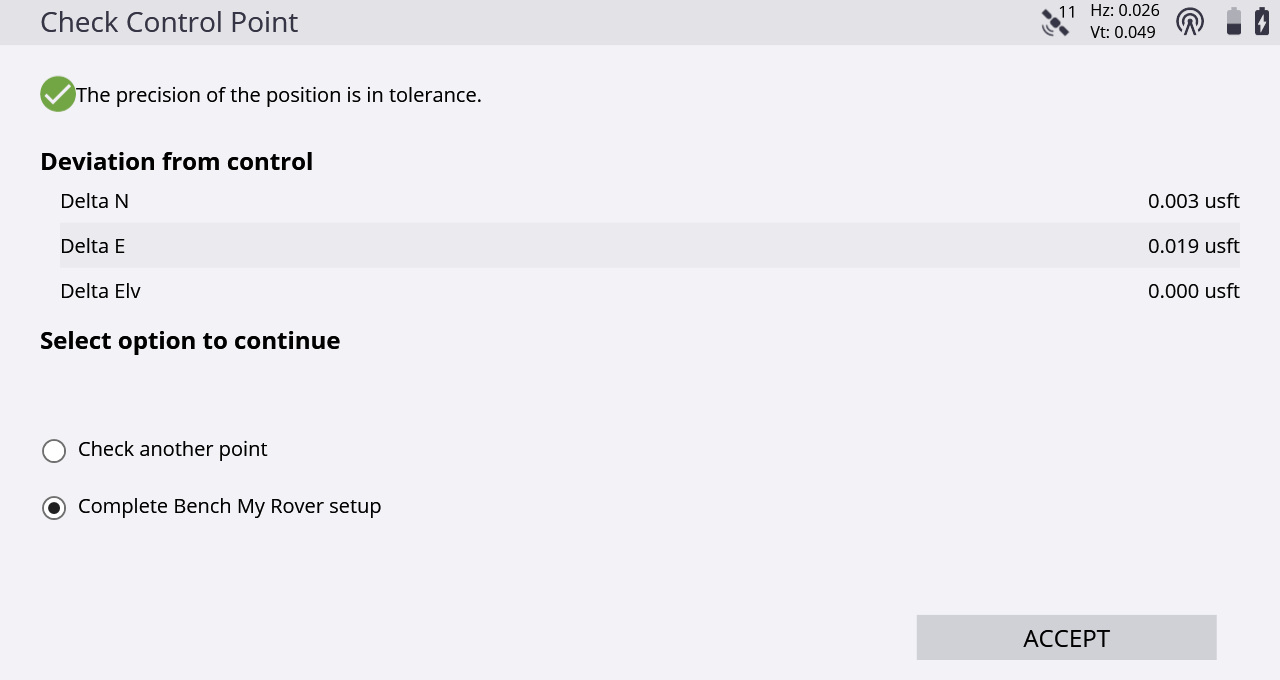View the Hz 0.026 precision readout
Viewport: 1280px width, 680px height.
[x=1125, y=11]
